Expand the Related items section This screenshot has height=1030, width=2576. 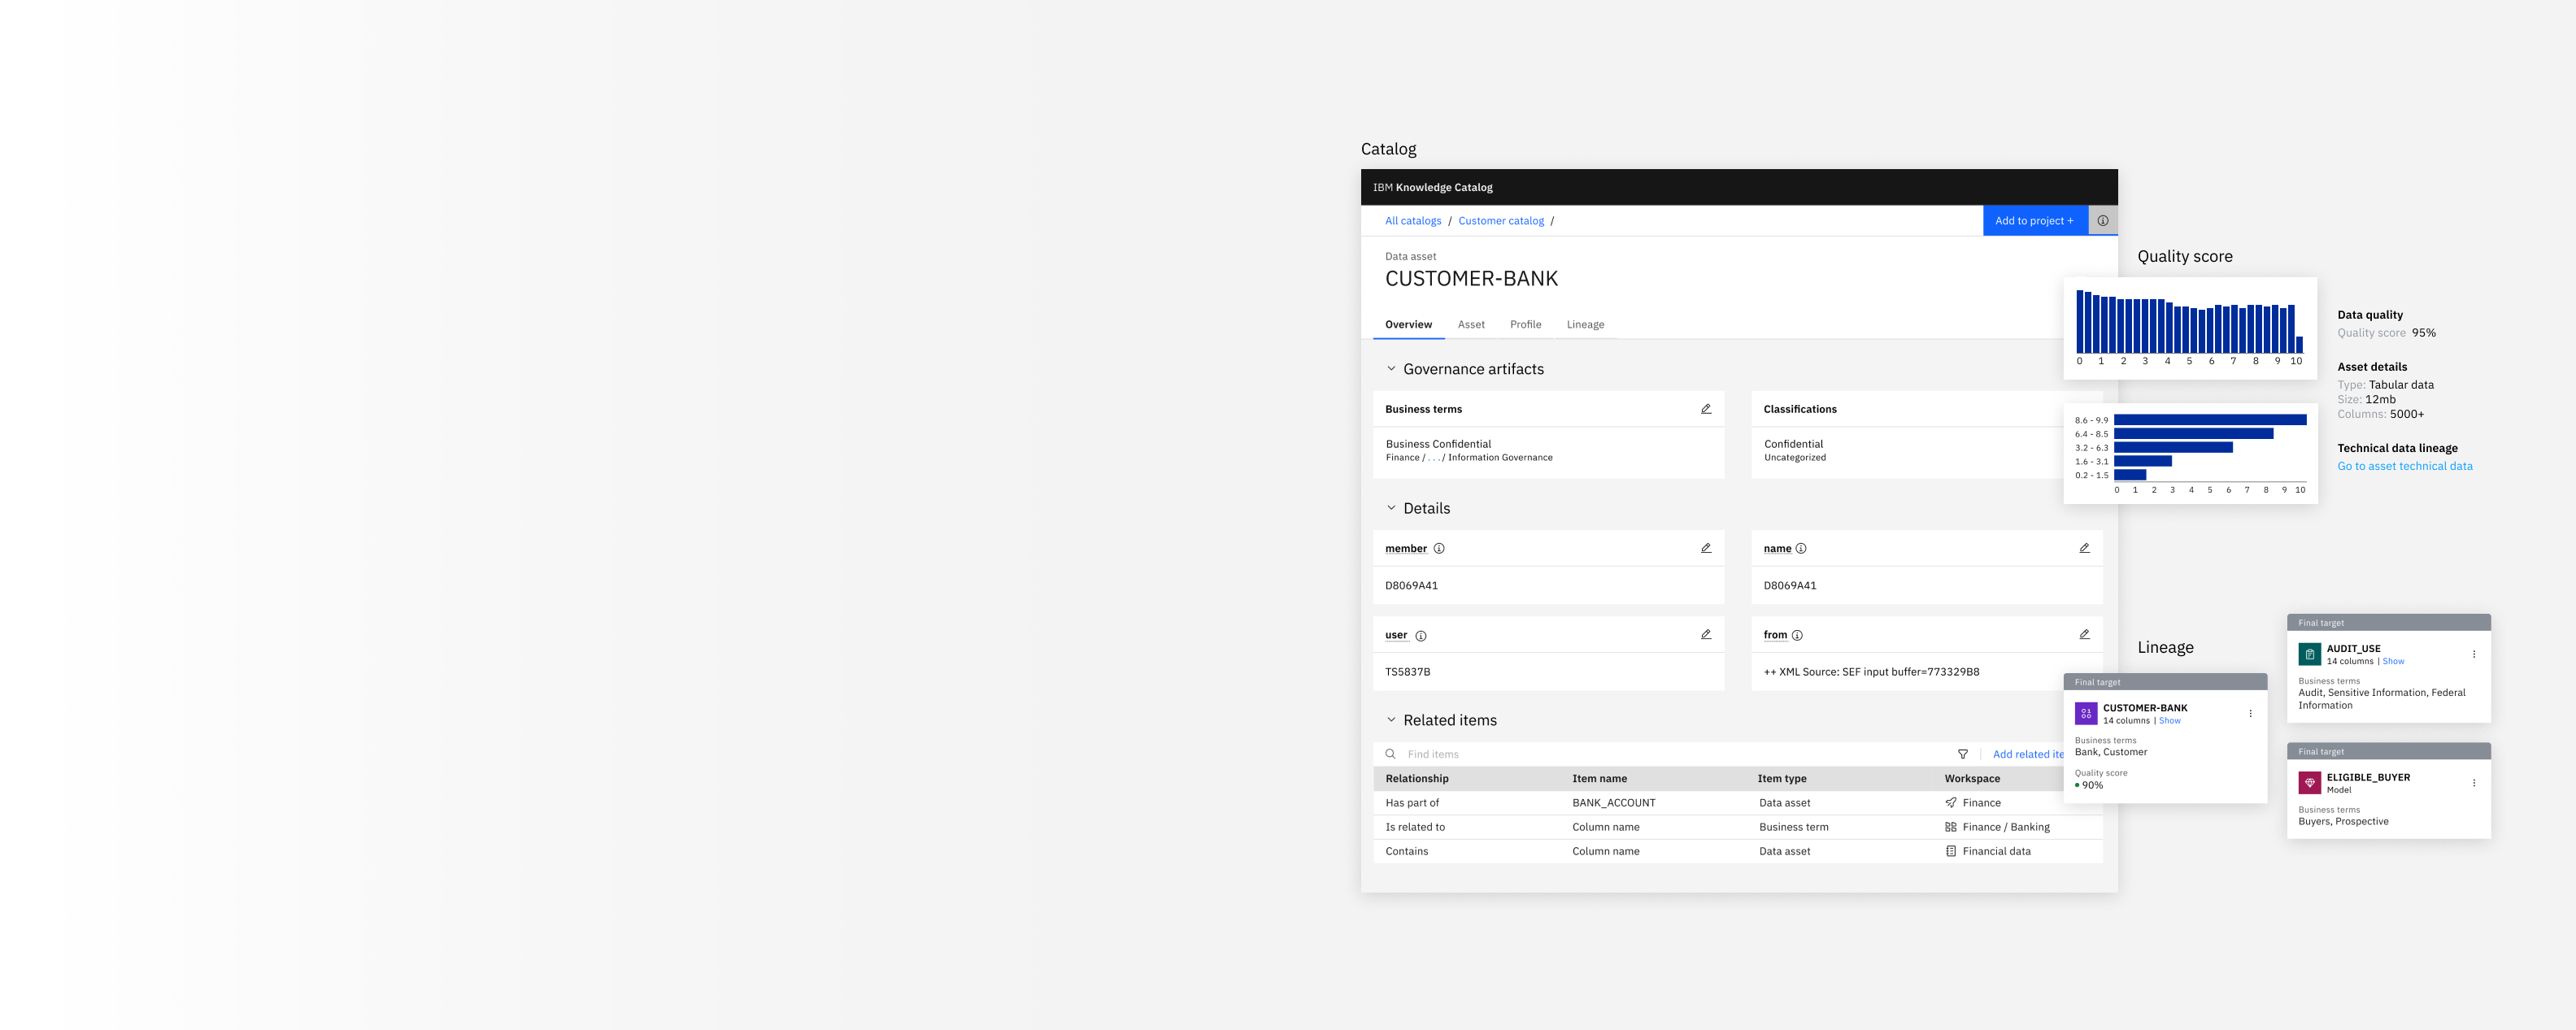(1390, 719)
